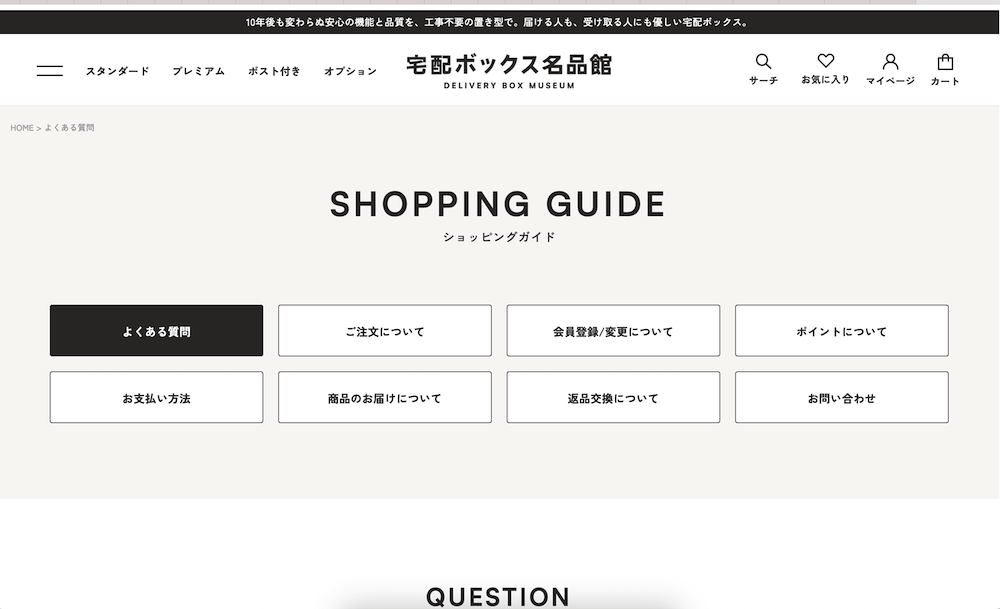The width and height of the screenshot is (1000, 609).
Task: Select the よくある質問 tab button
Action: click(156, 330)
